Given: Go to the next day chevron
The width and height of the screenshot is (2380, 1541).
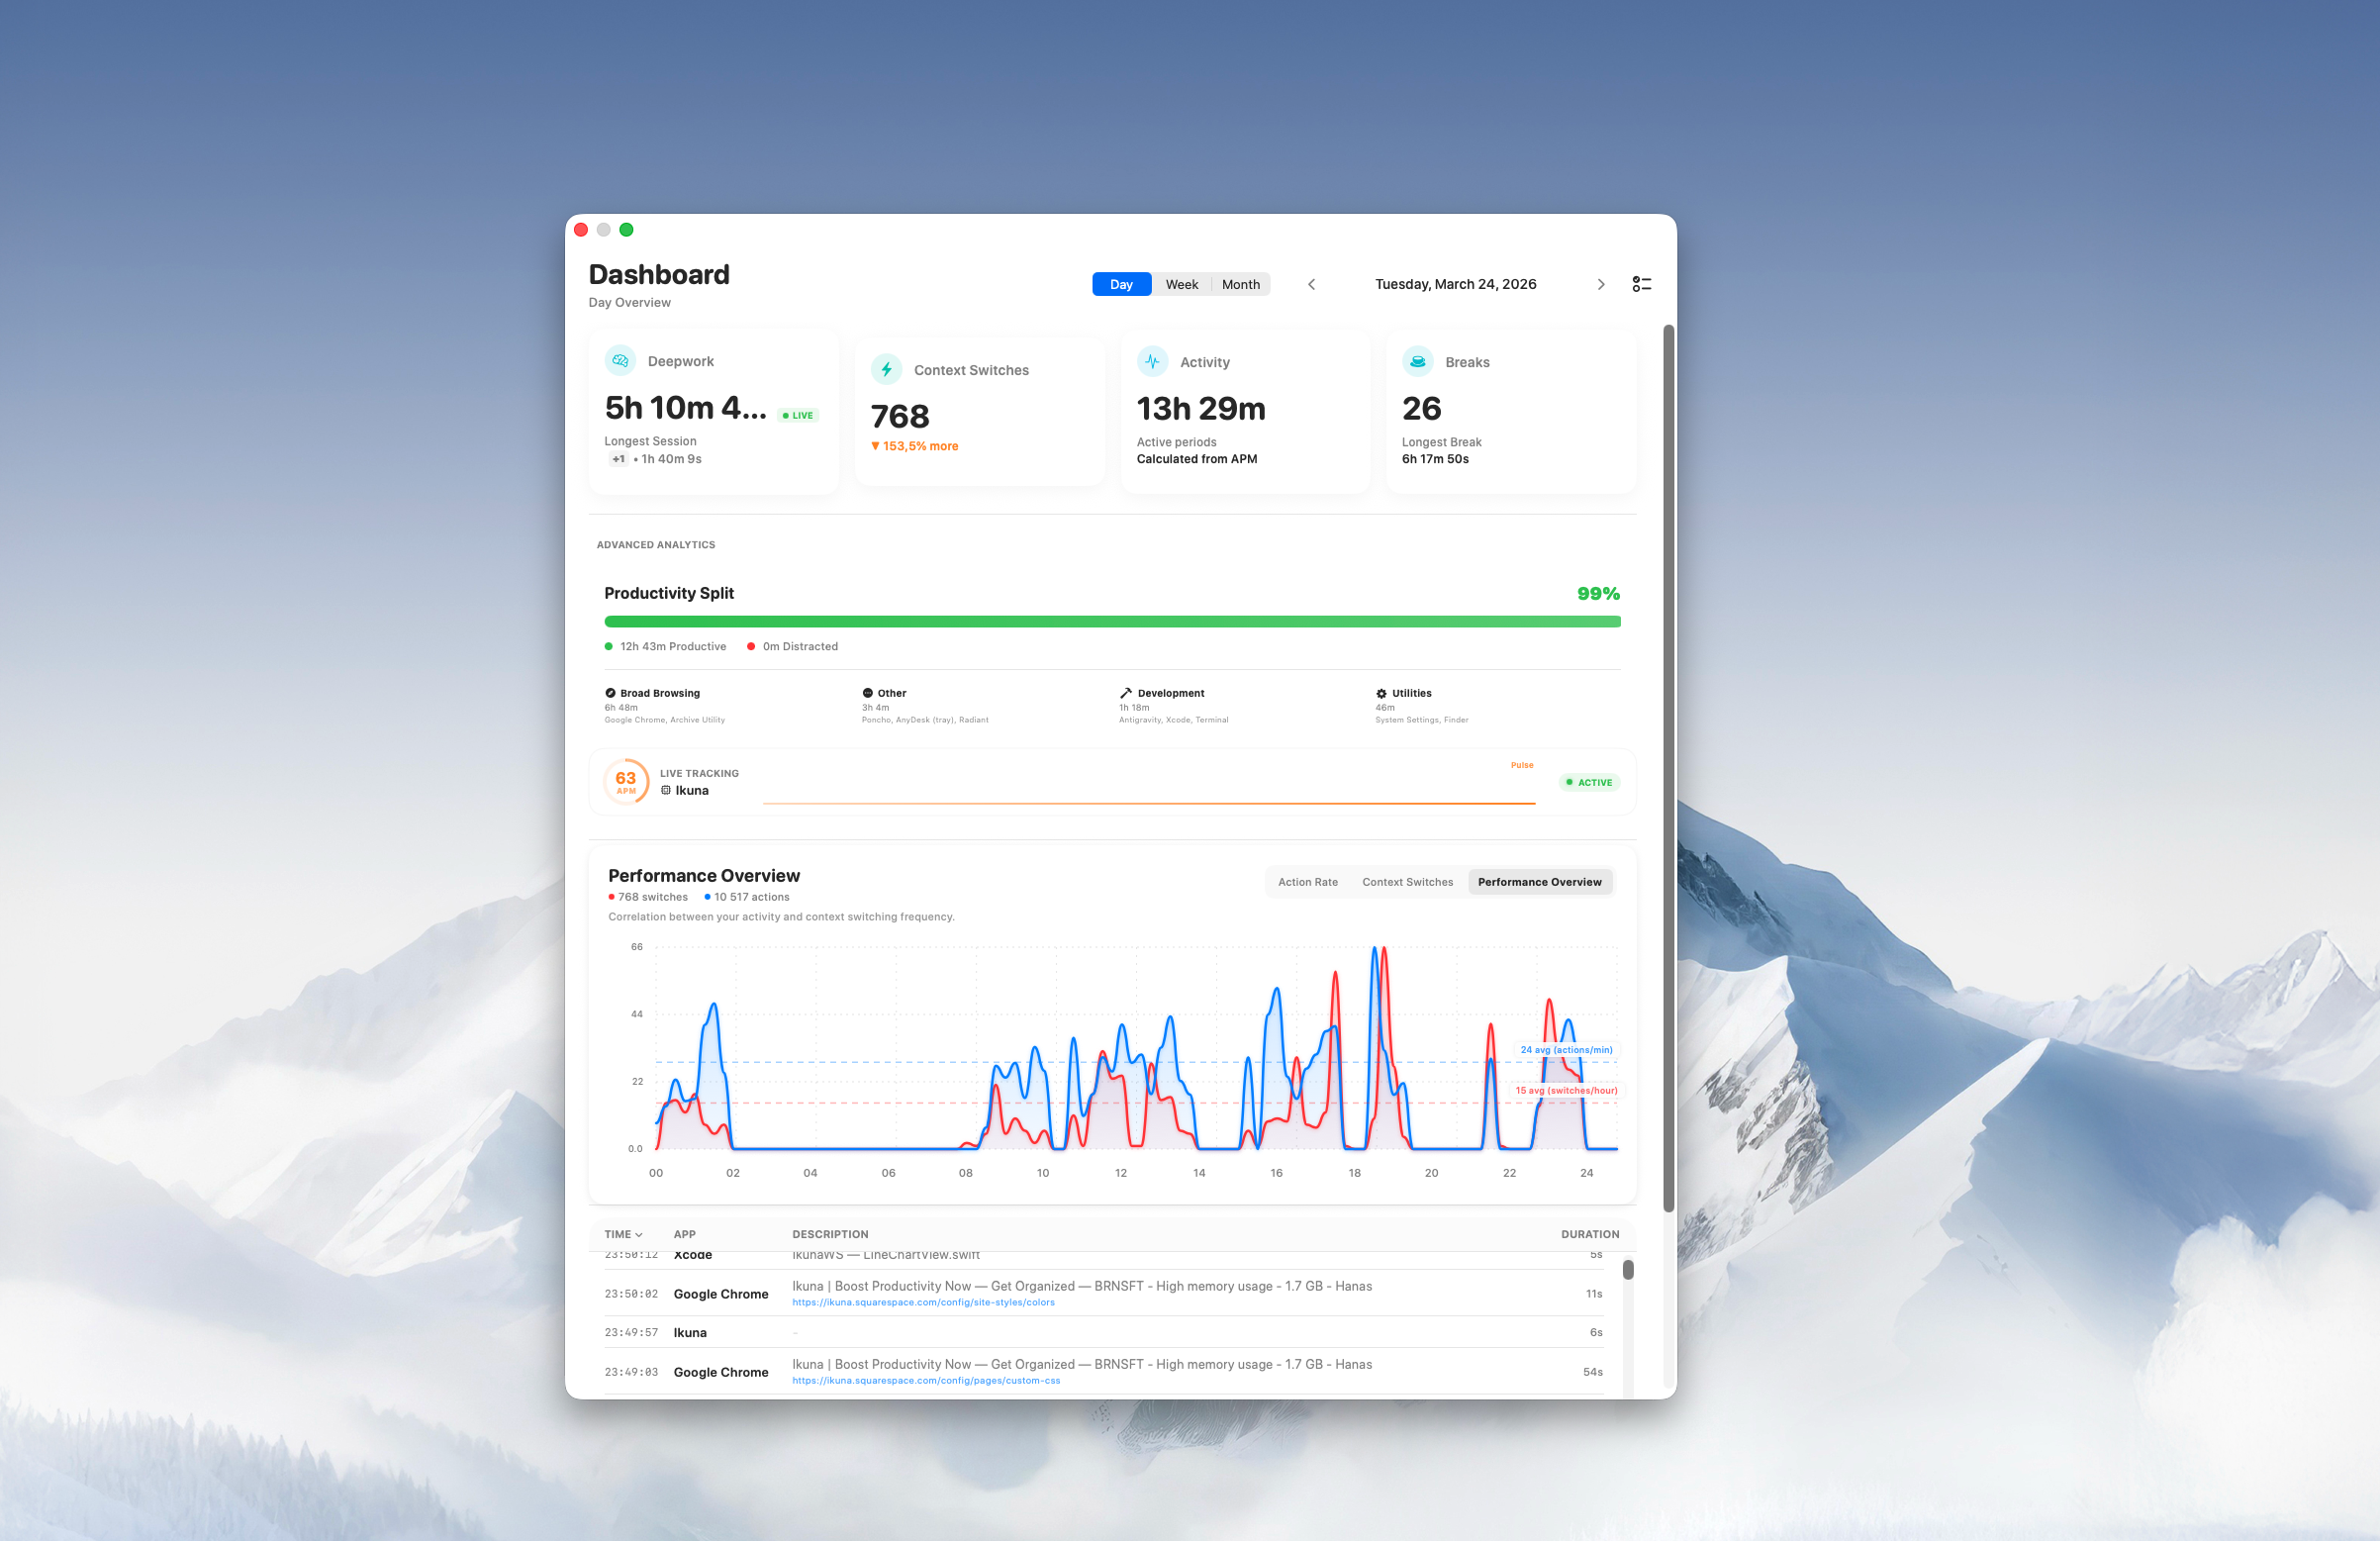Looking at the screenshot, I should coord(1600,284).
